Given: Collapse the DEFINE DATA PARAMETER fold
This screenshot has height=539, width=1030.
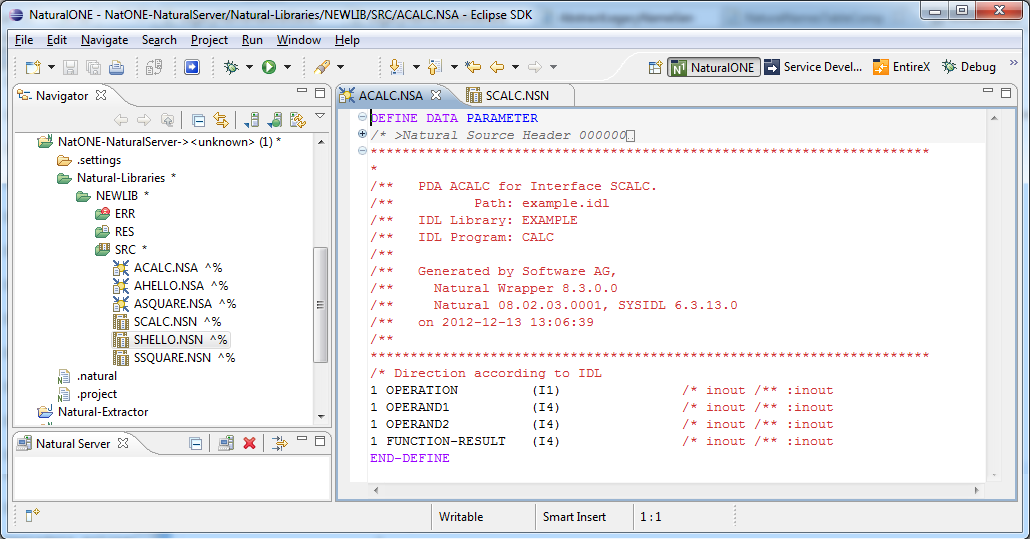Looking at the screenshot, I should [x=362, y=117].
